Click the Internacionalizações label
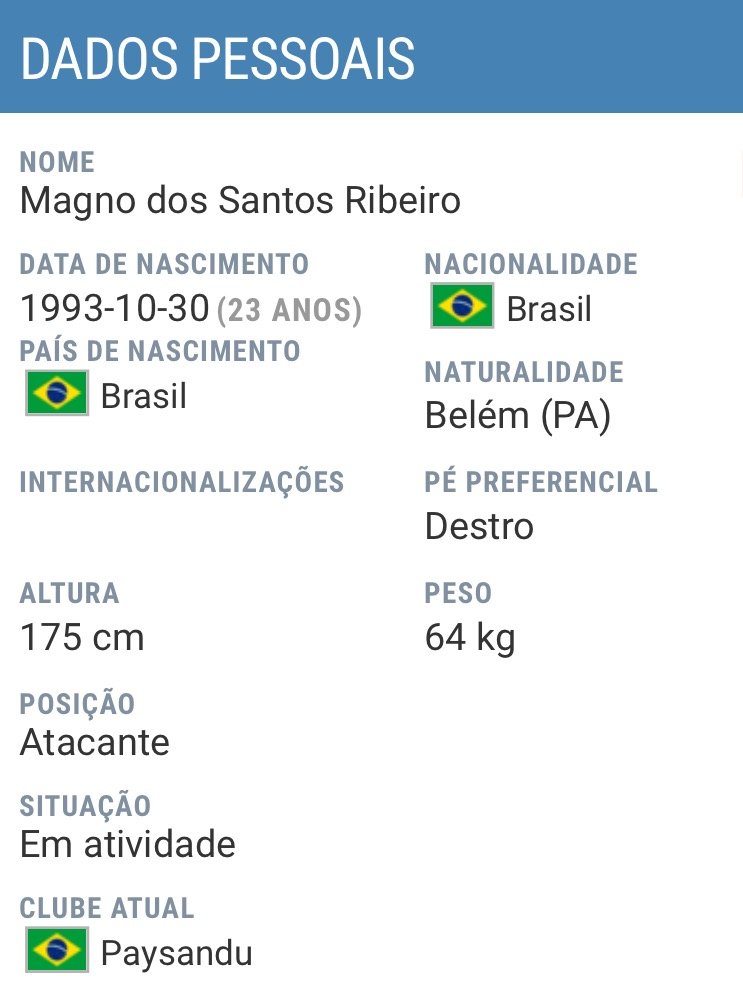Screen dimensions: 743x995 [182, 482]
